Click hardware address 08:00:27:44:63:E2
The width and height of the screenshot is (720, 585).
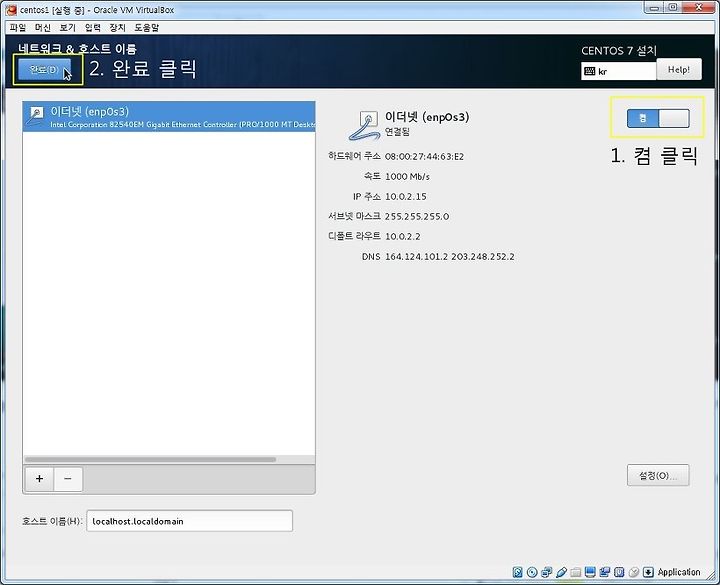pyautogui.click(x=424, y=157)
